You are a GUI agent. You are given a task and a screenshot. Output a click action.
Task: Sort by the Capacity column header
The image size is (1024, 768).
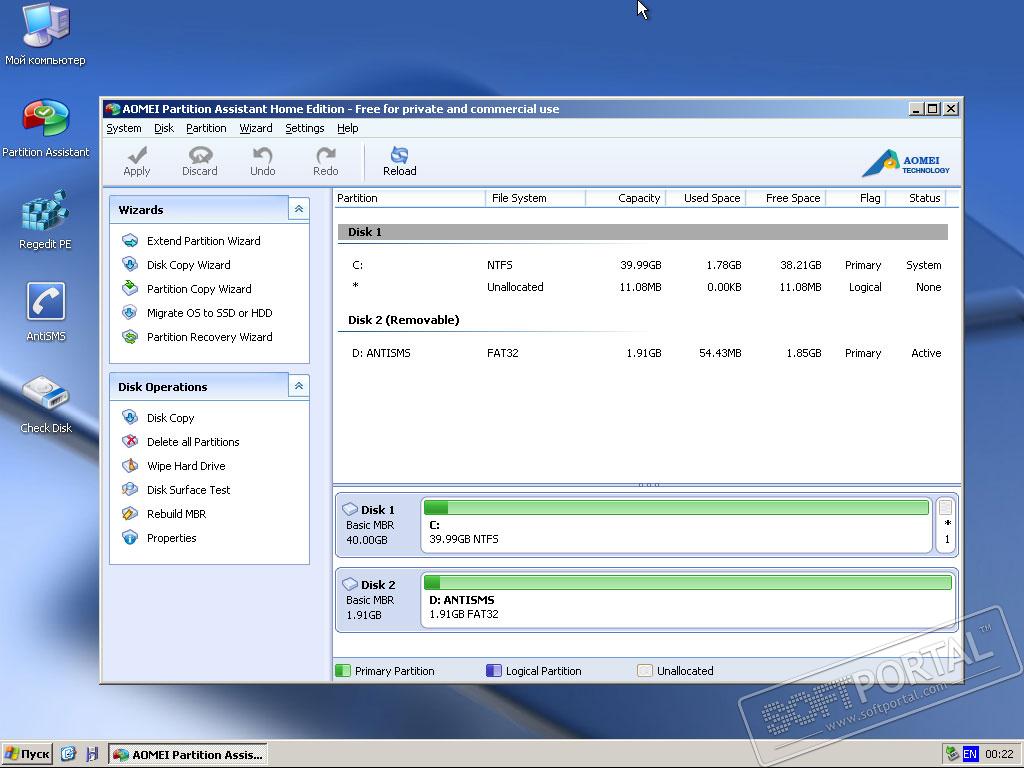[638, 198]
